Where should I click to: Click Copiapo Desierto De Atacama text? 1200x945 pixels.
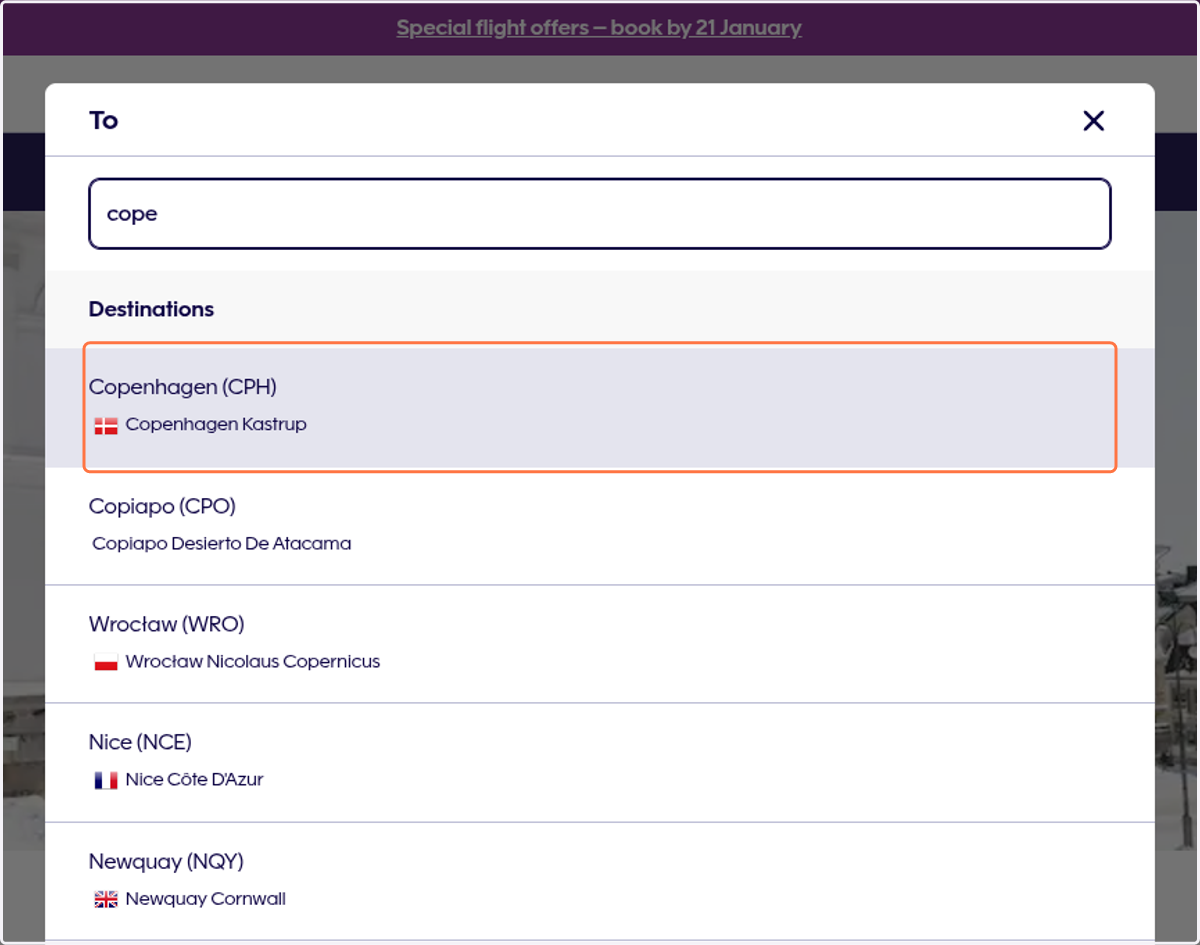pyautogui.click(x=222, y=544)
